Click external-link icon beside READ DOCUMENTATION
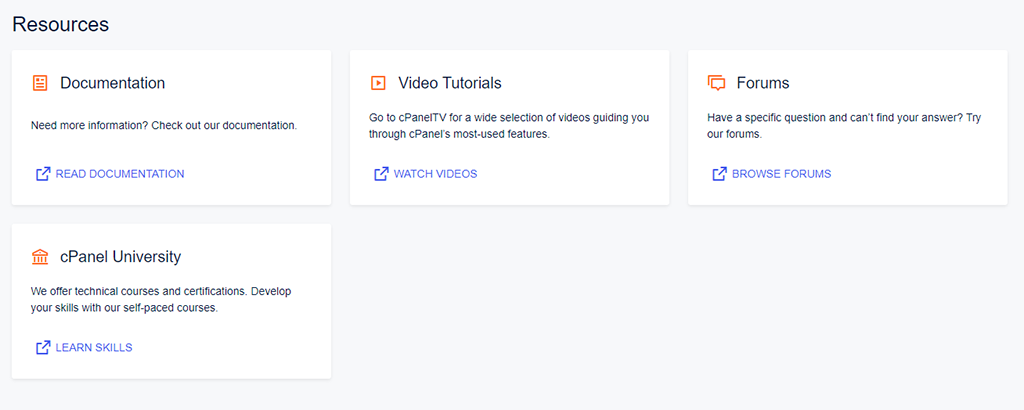Image resolution: width=1024 pixels, height=410 pixels. 43,174
